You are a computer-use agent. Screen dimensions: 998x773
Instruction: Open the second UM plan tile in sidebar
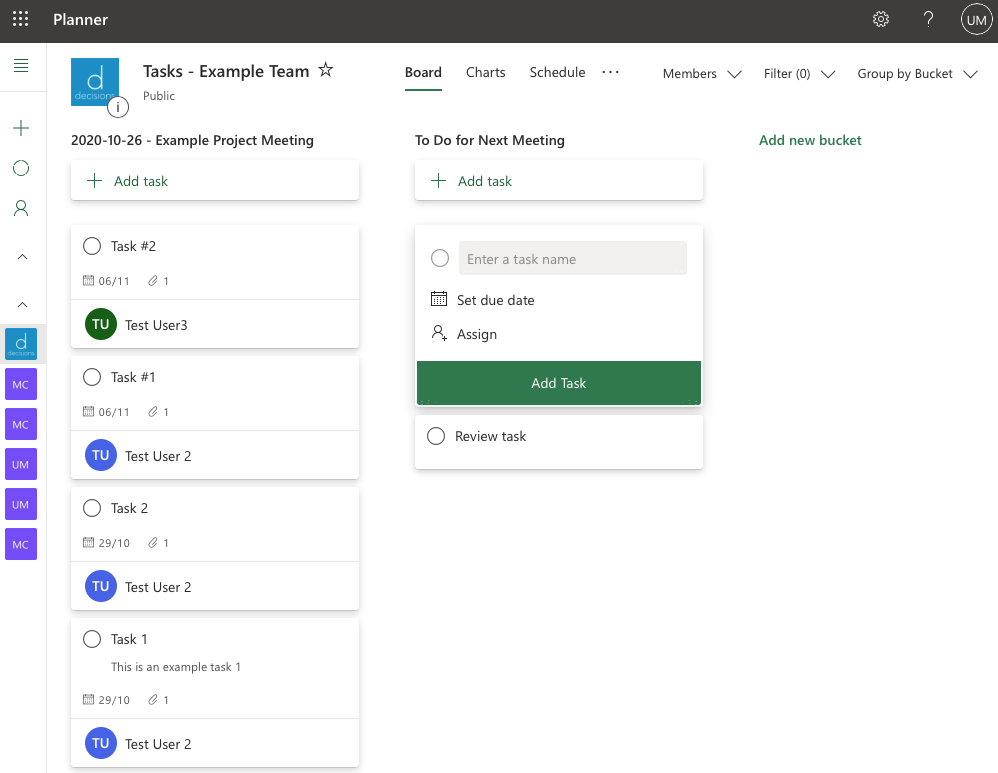pos(21,504)
